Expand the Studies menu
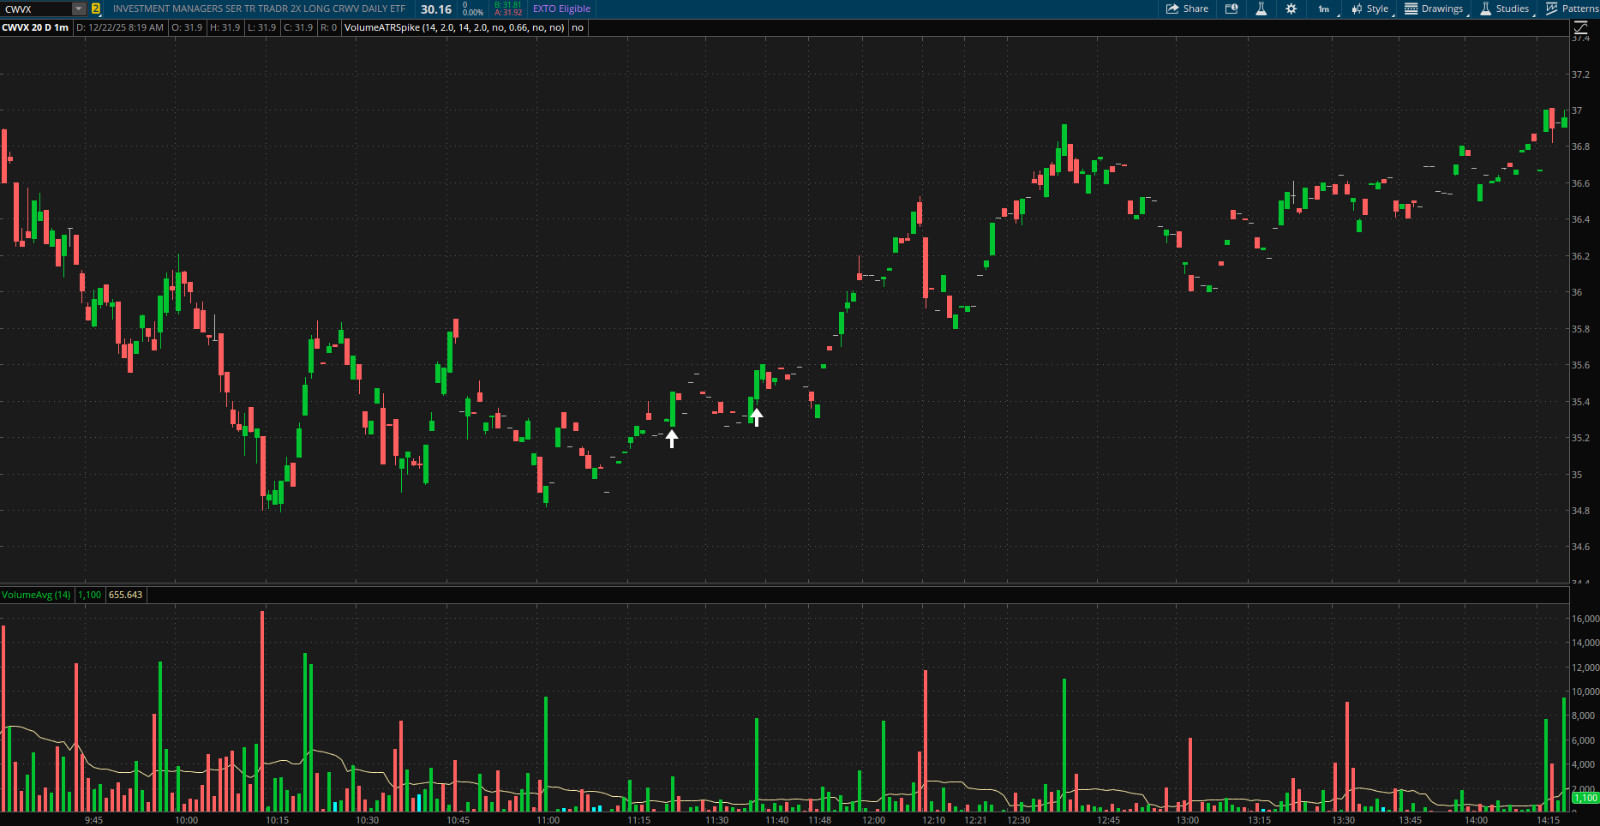This screenshot has width=1600, height=826. tap(1506, 9)
